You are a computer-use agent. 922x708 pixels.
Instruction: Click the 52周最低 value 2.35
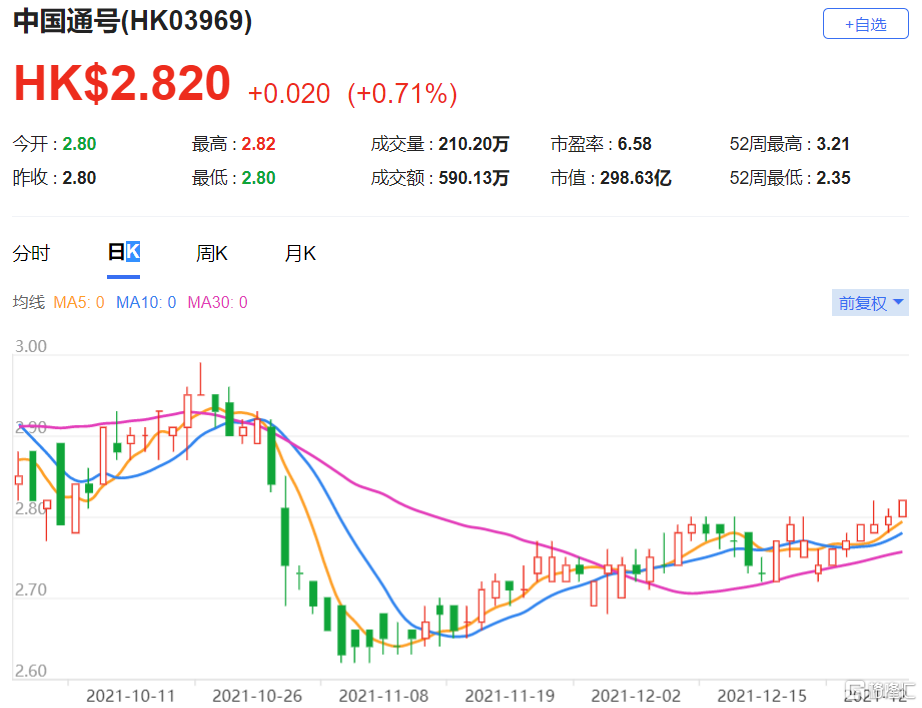click(833, 178)
